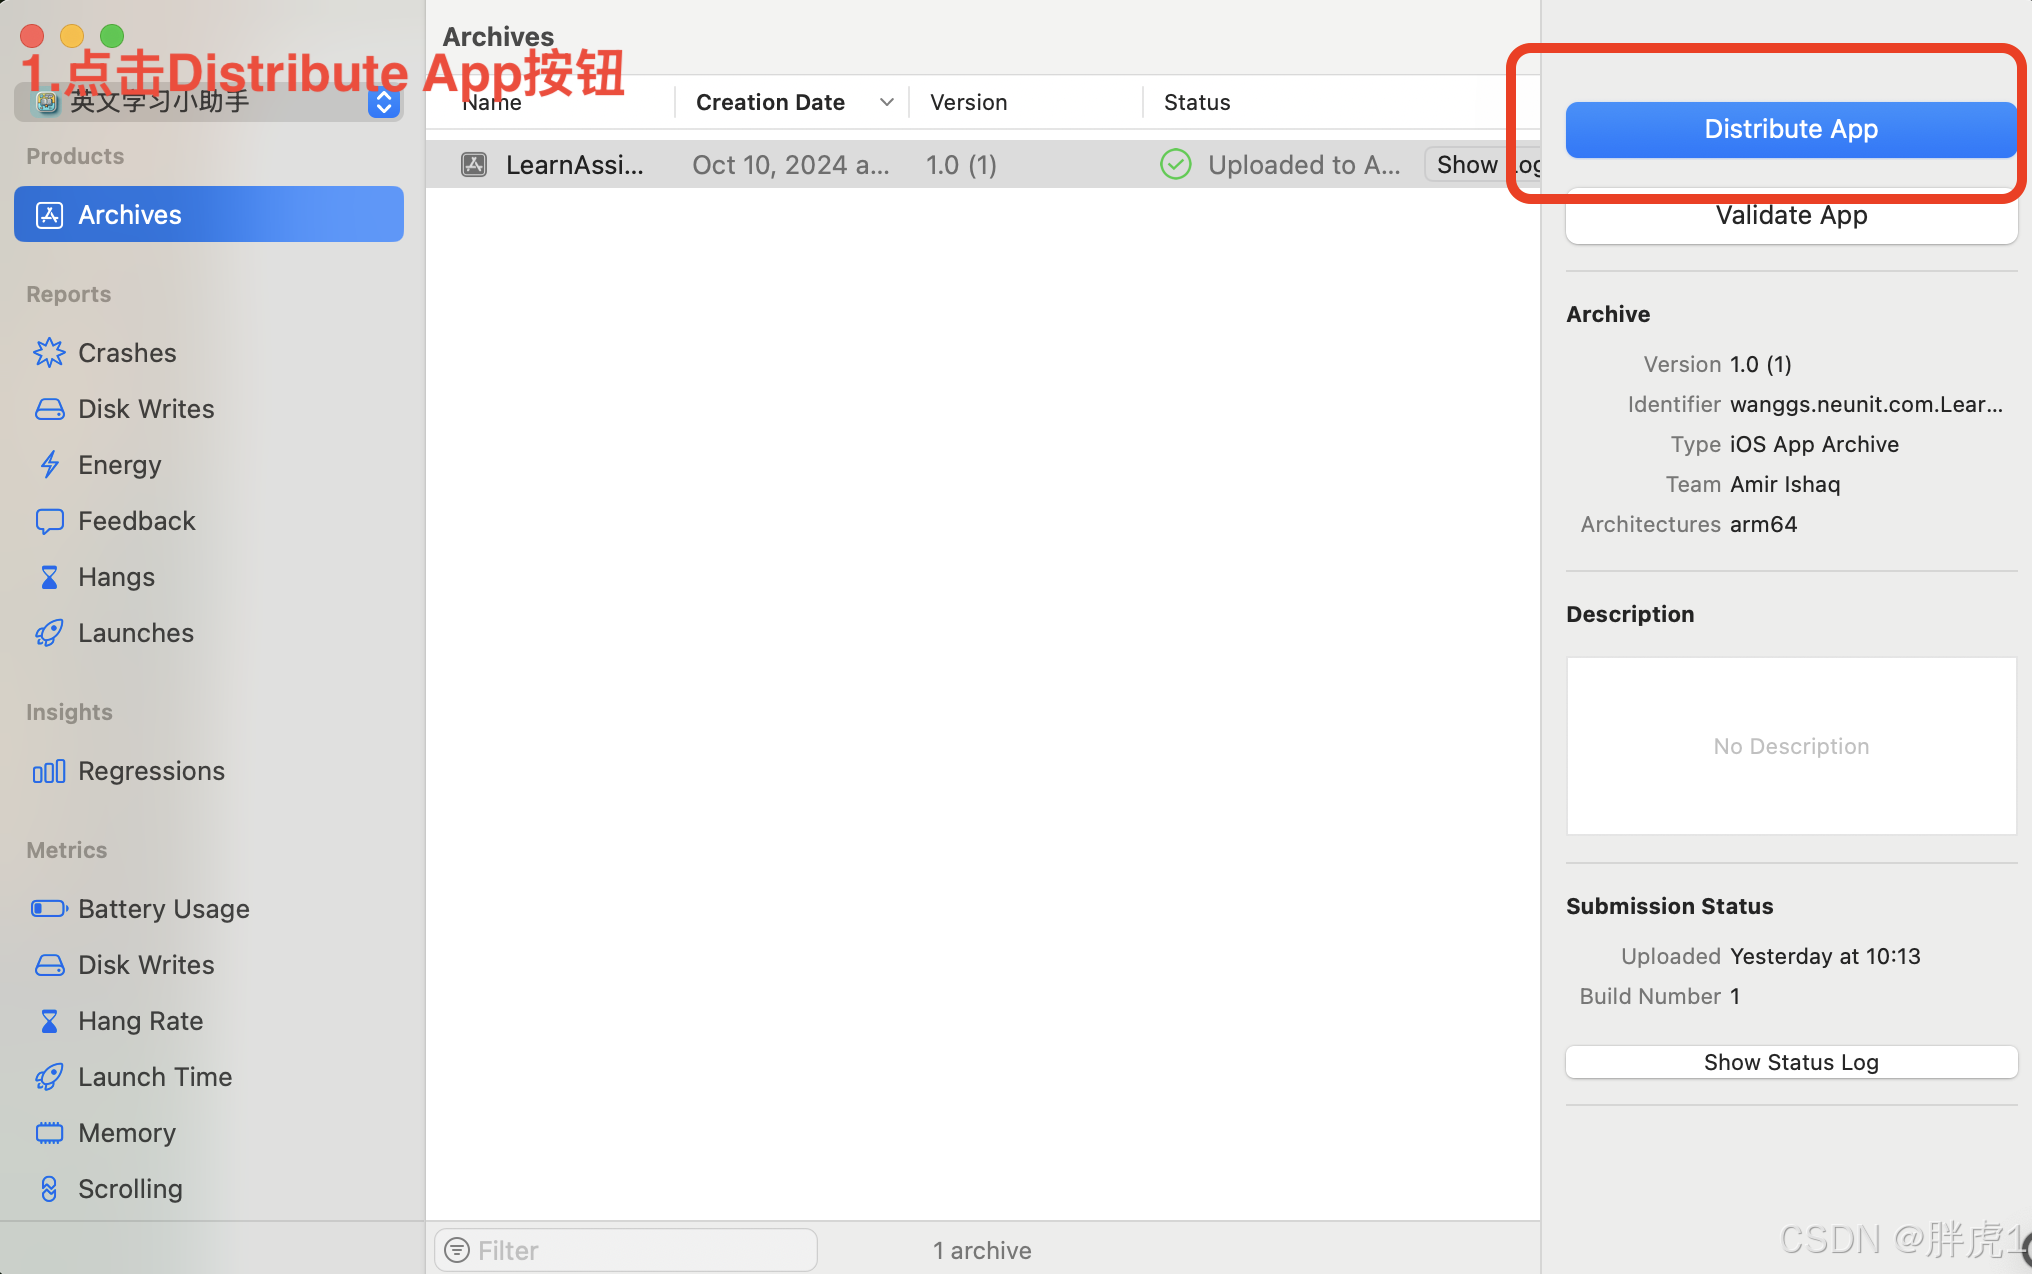Click the Battery Usage icon
Screen dimensions: 2032x1274
click(x=49, y=909)
